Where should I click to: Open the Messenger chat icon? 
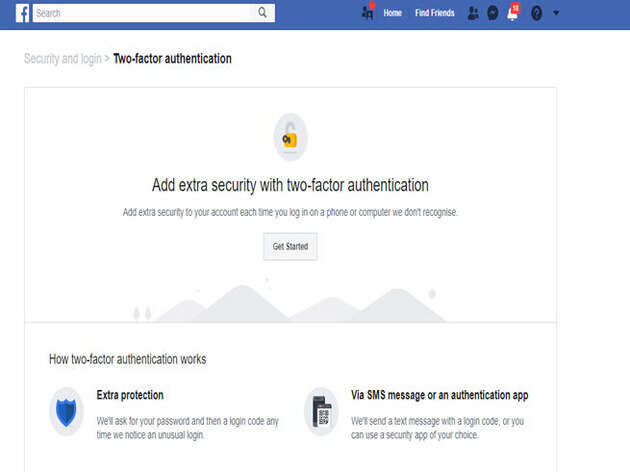click(x=493, y=13)
